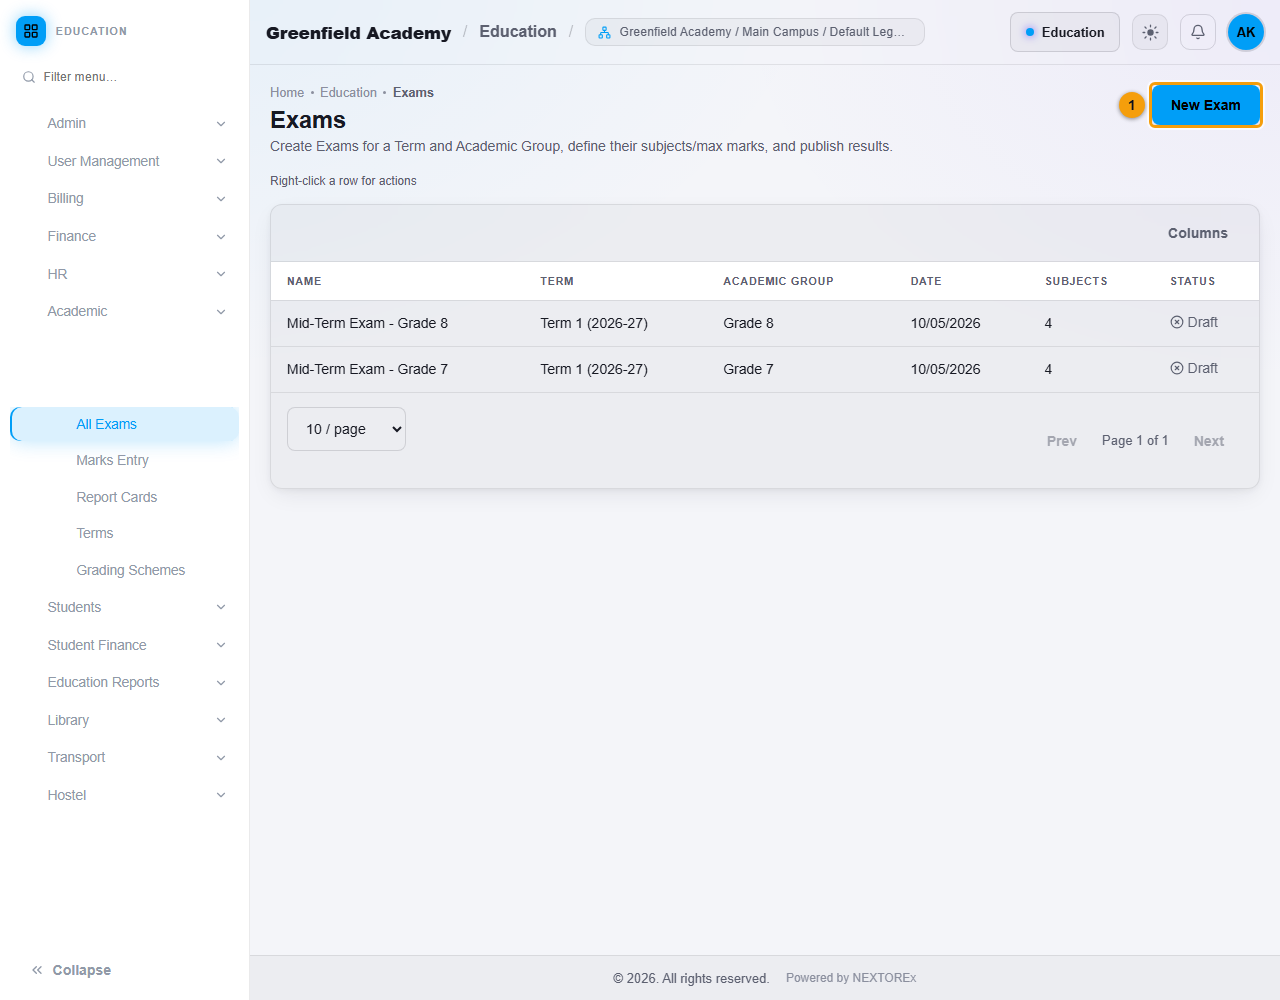
Task: Sort by the NAME column header
Action: [304, 281]
